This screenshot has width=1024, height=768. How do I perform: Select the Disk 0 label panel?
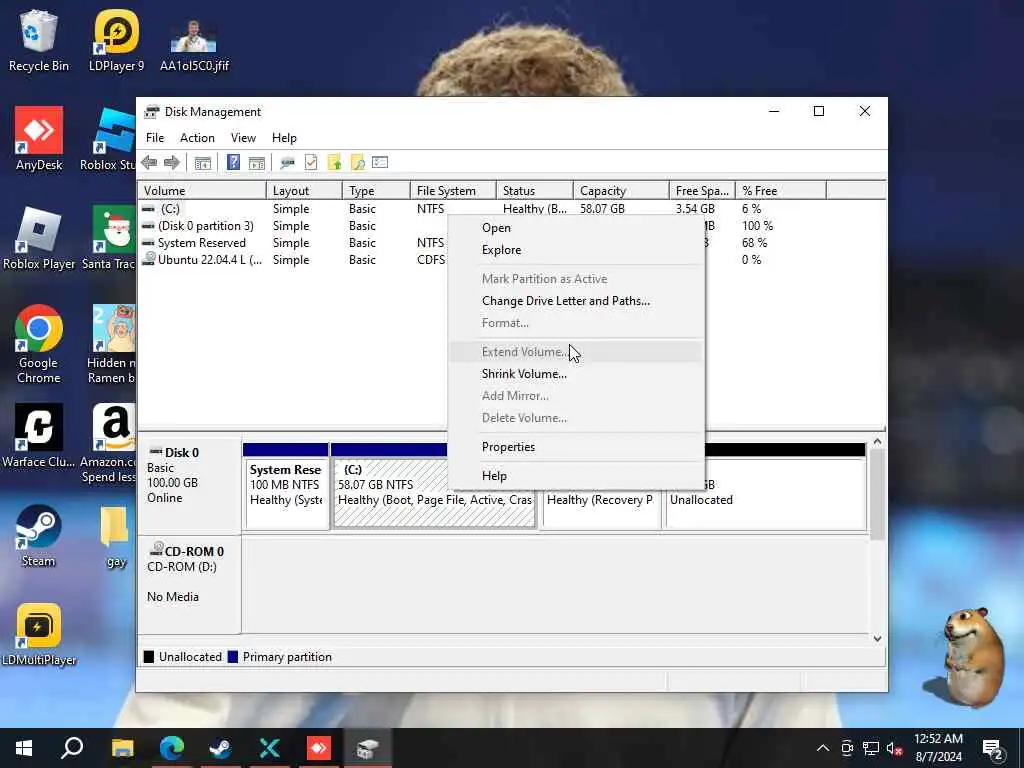point(189,485)
